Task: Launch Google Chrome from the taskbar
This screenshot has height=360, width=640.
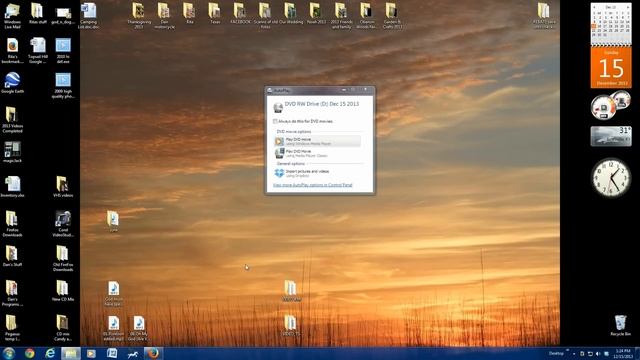Action: 29,353
